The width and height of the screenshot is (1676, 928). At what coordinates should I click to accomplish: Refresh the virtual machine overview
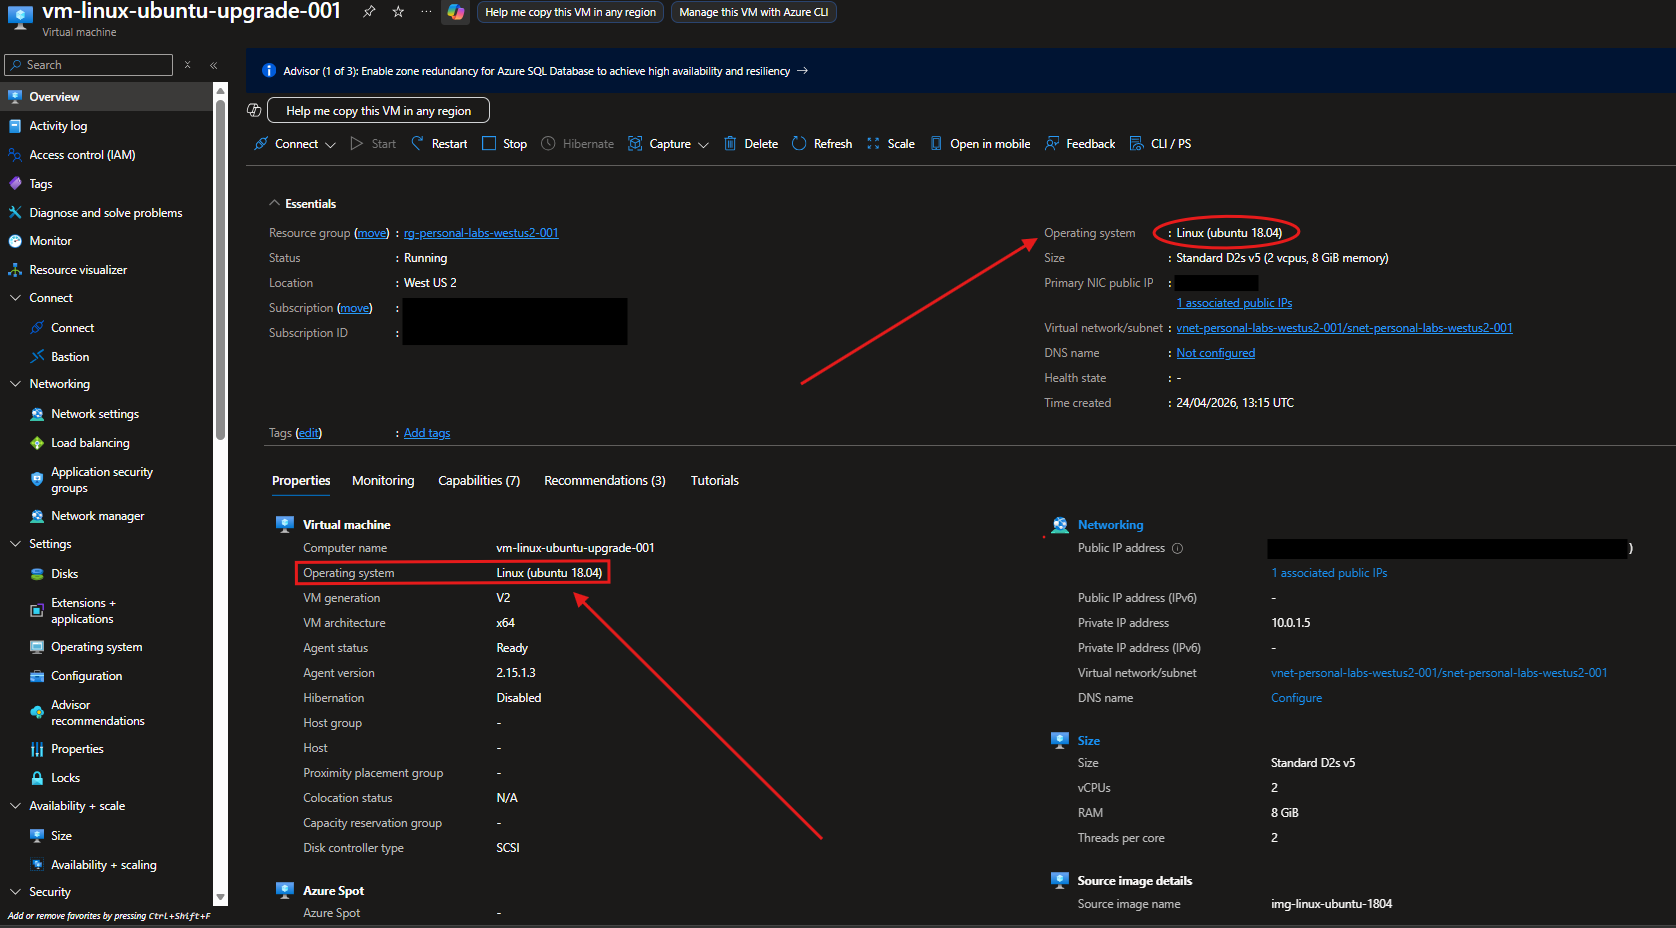click(x=822, y=144)
